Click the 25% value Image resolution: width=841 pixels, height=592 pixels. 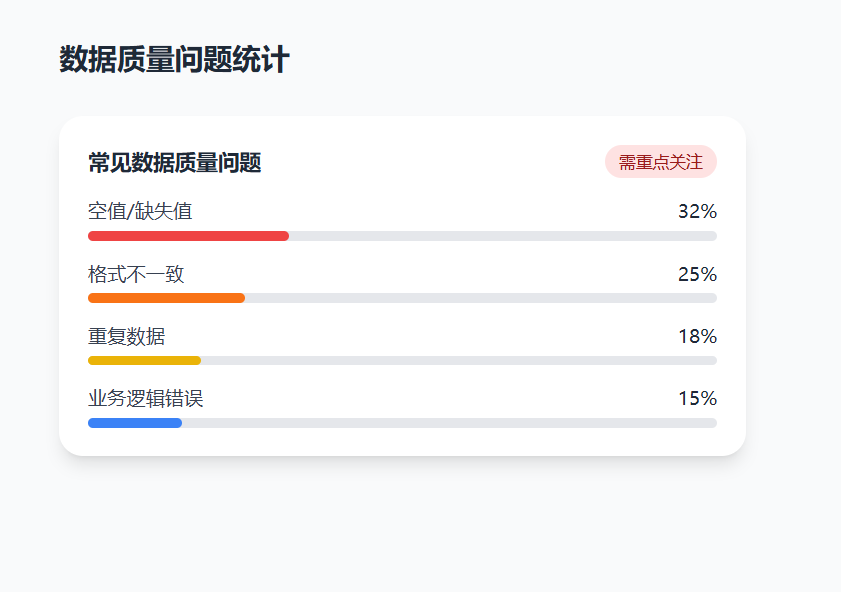click(697, 274)
